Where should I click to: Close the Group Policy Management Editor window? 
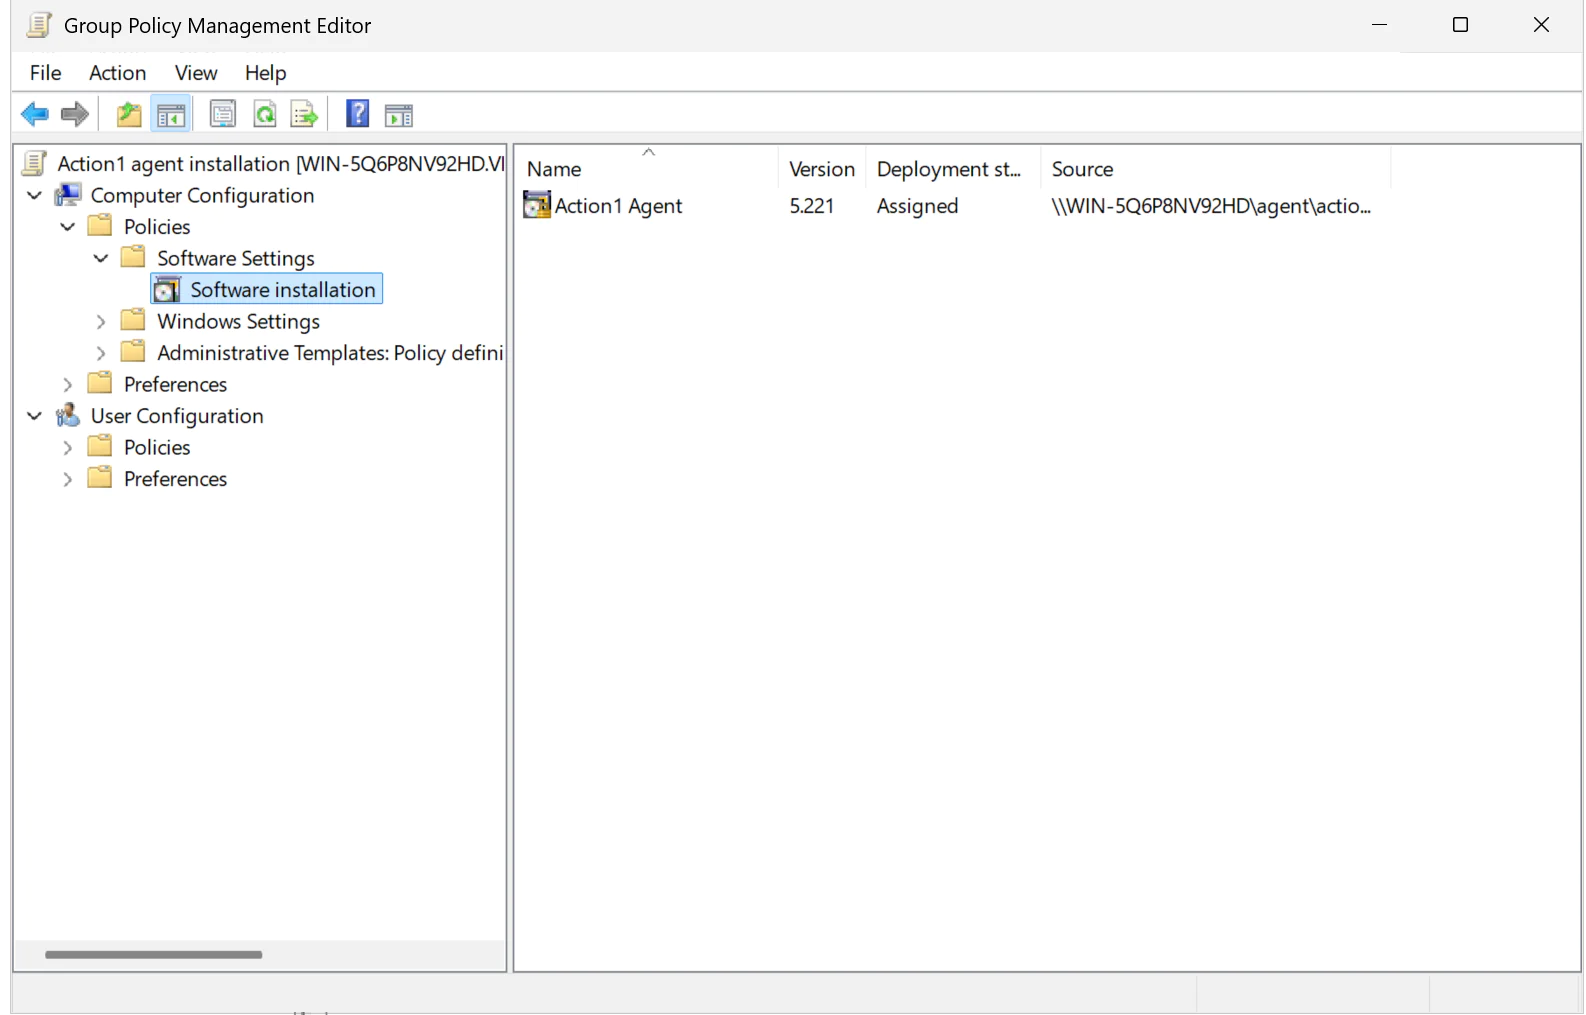point(1541,25)
